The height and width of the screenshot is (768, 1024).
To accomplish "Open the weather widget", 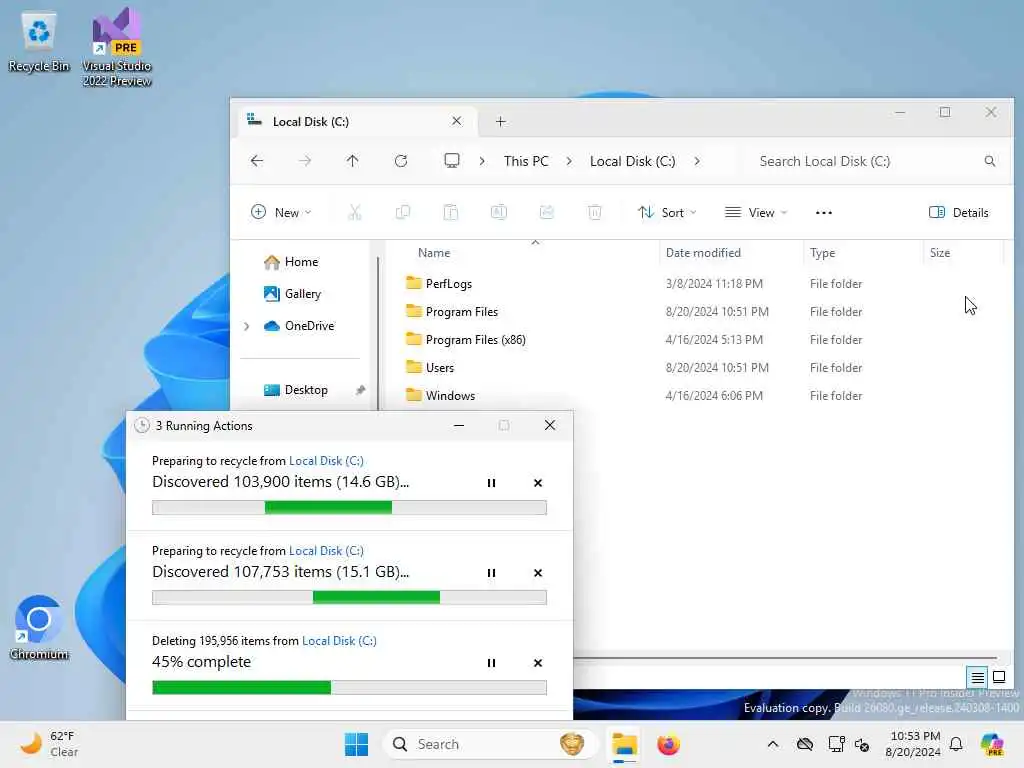I will coord(49,744).
